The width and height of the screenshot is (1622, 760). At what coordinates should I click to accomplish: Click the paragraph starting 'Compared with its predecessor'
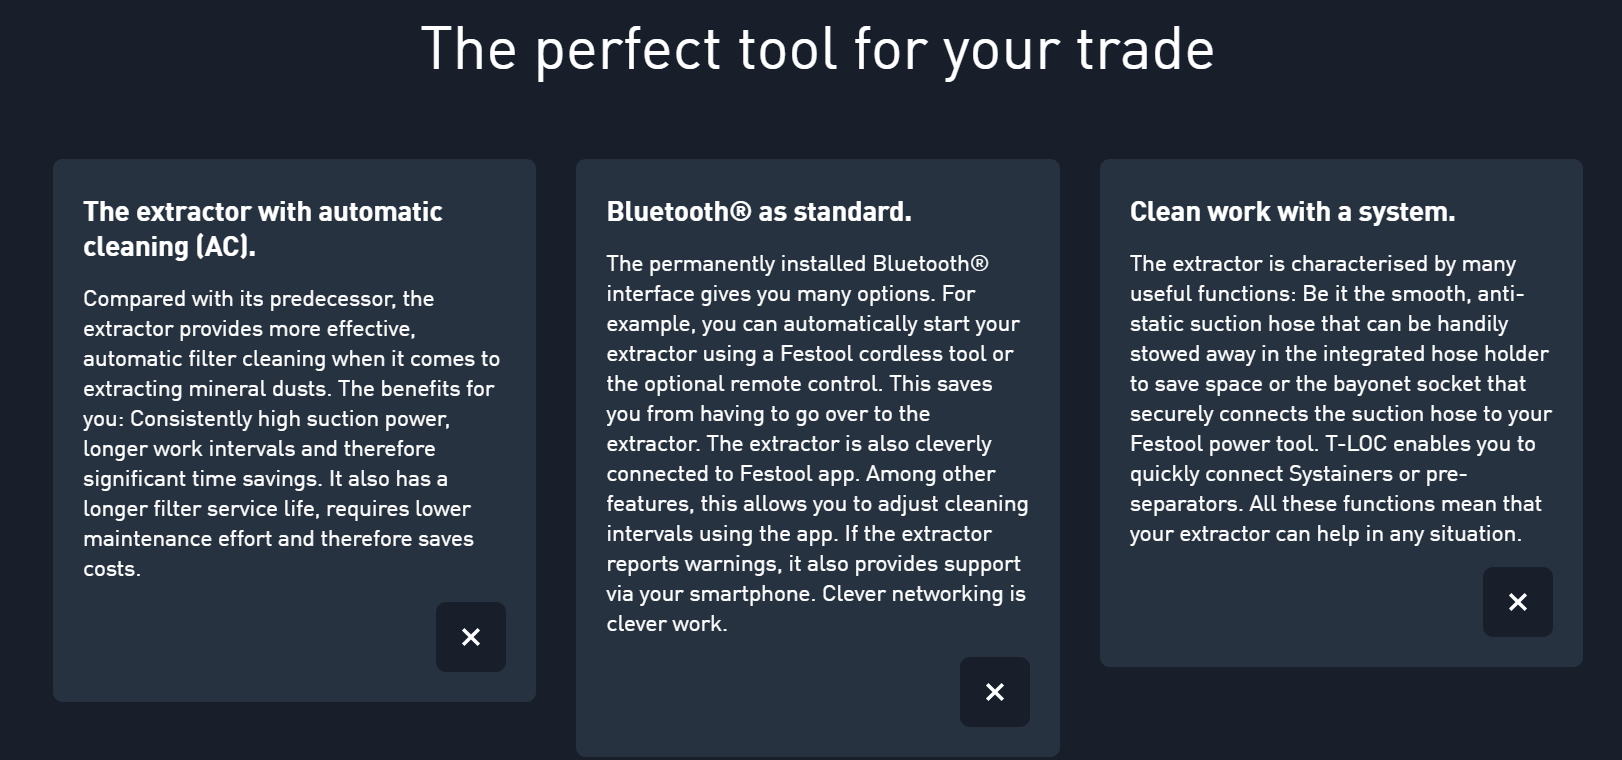pos(291,433)
